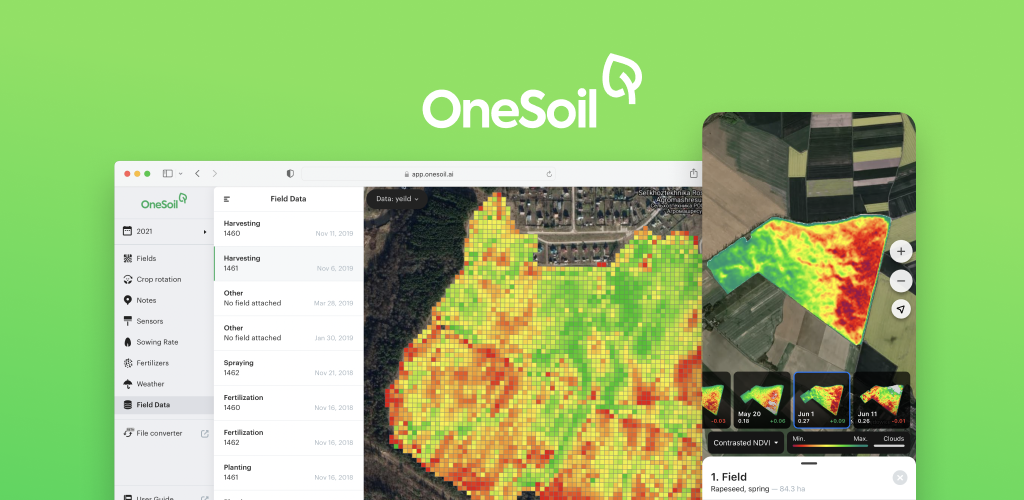Select Fertilization 1460 entry
The height and width of the screenshot is (500, 1024).
click(x=288, y=403)
